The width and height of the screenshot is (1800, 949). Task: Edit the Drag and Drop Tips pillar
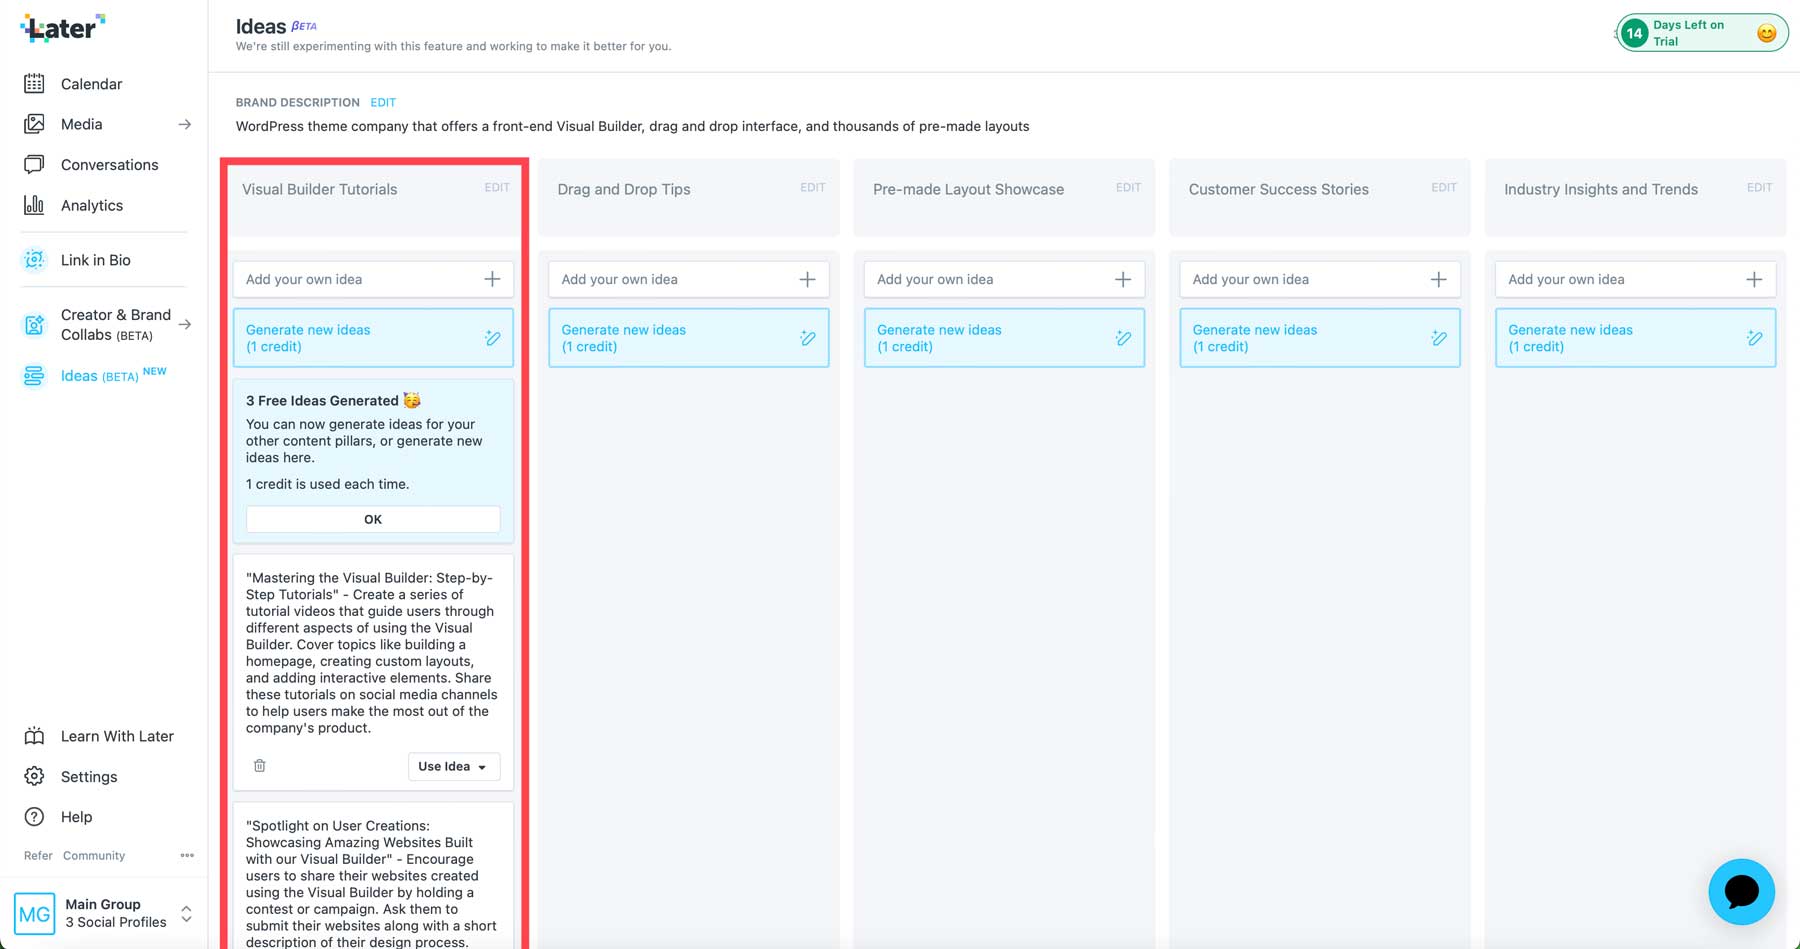812,187
